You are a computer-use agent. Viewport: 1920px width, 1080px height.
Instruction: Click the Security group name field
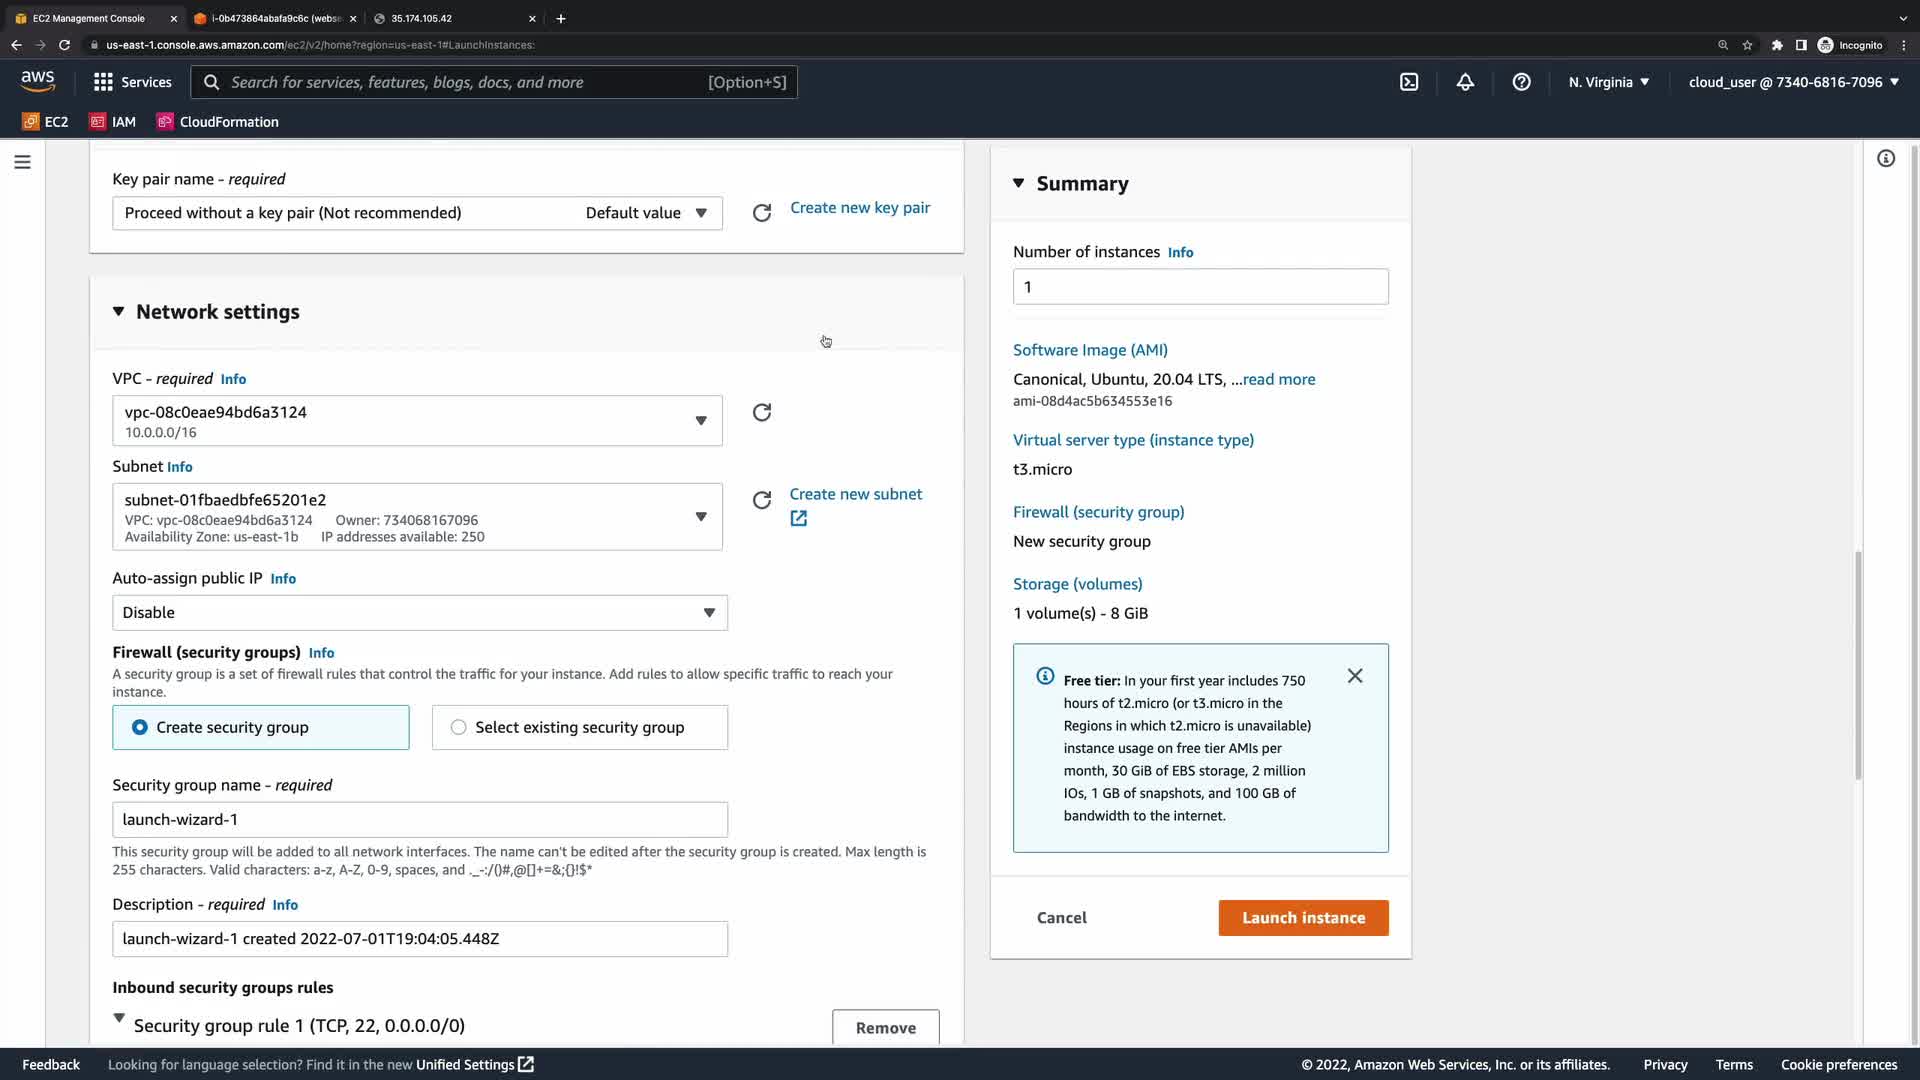coord(420,820)
